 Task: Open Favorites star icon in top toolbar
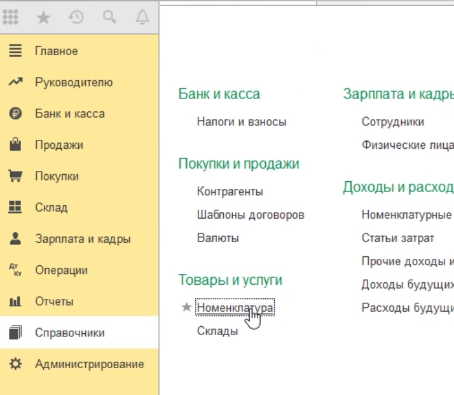click(43, 17)
